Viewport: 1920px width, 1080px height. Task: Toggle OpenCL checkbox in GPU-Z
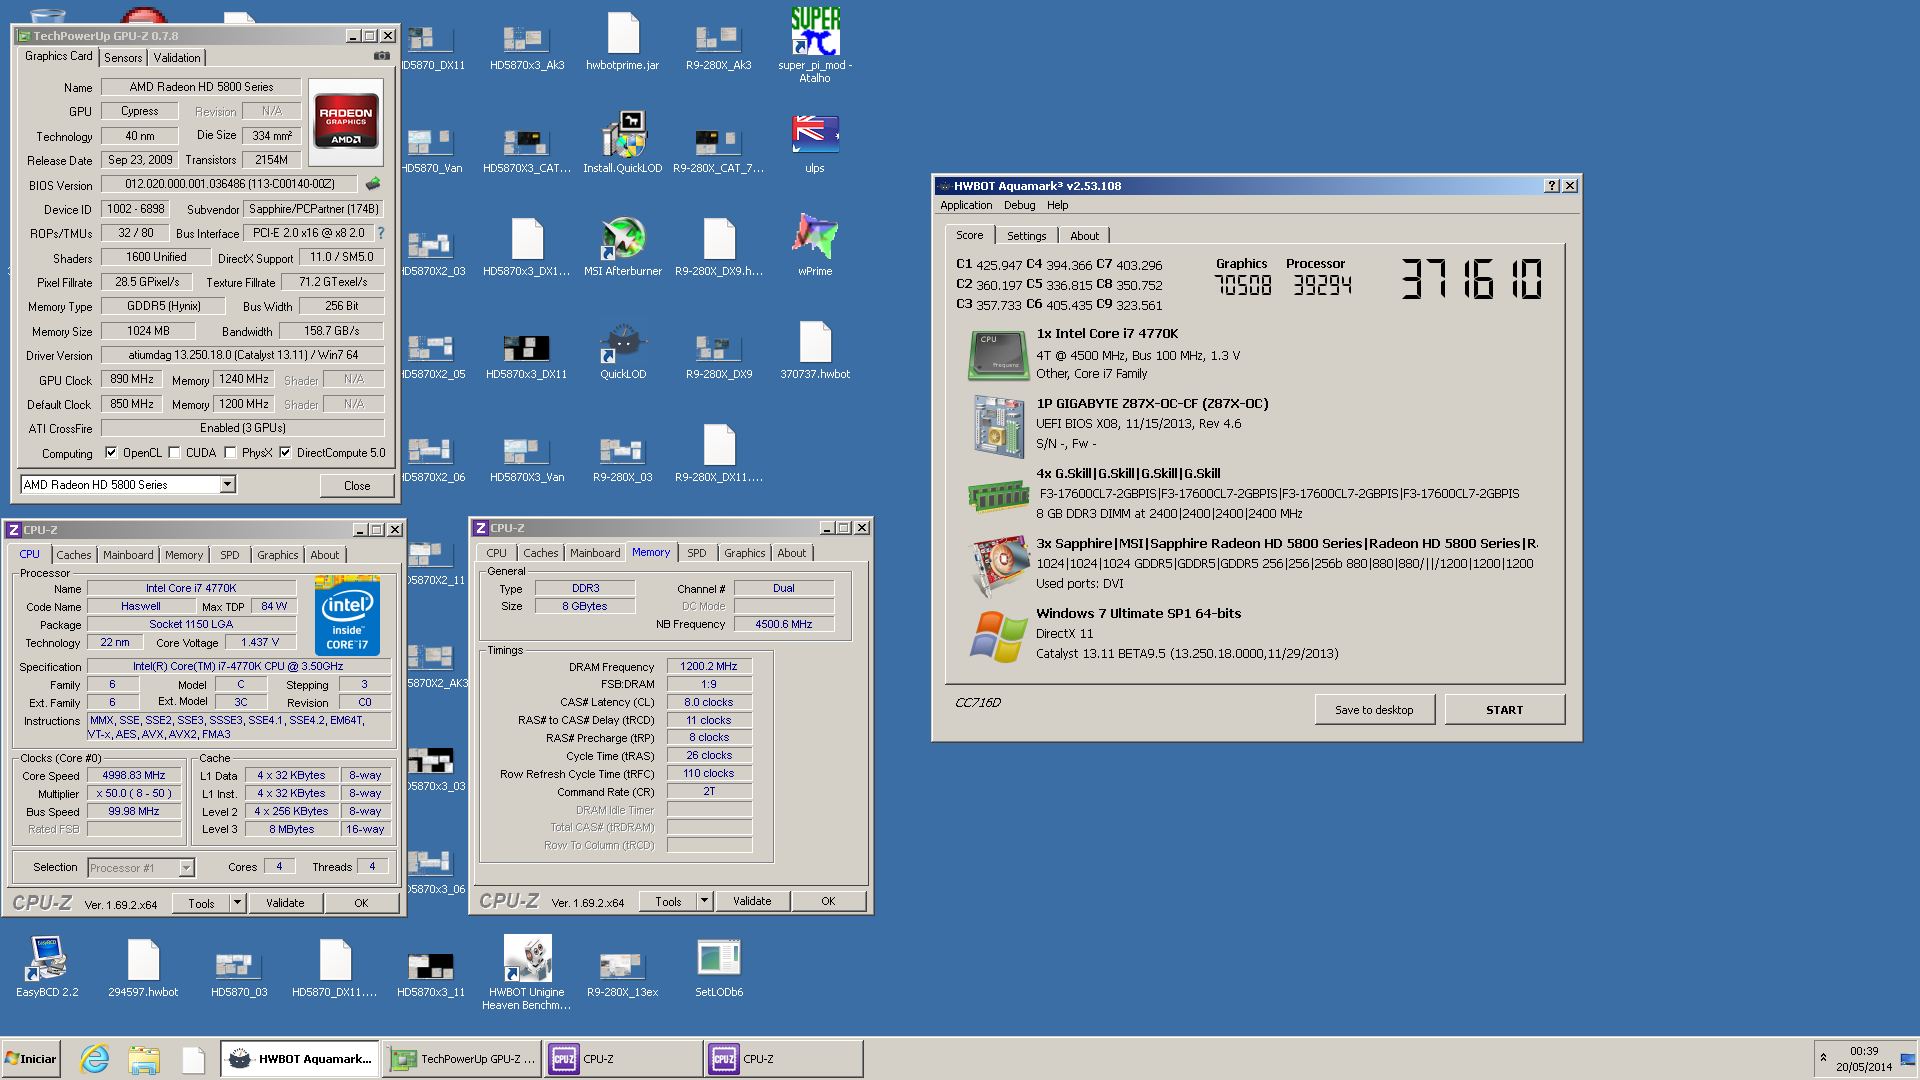tap(111, 453)
